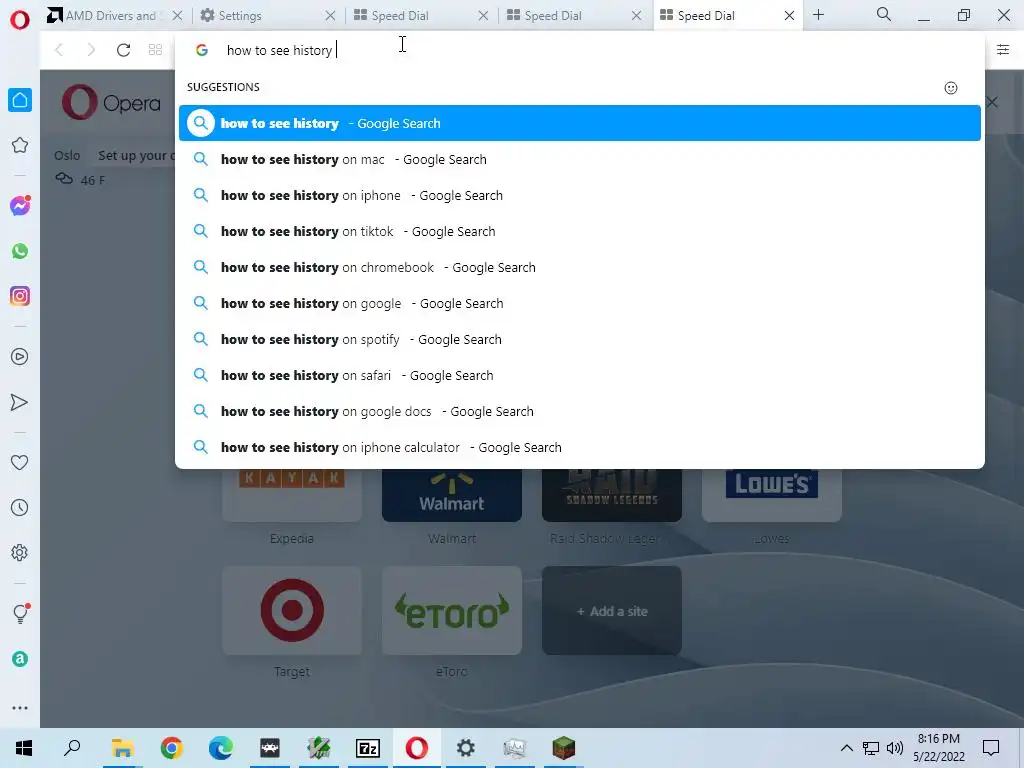Close the active Speed Dial tab
1024x768 pixels.
pyautogui.click(x=789, y=15)
